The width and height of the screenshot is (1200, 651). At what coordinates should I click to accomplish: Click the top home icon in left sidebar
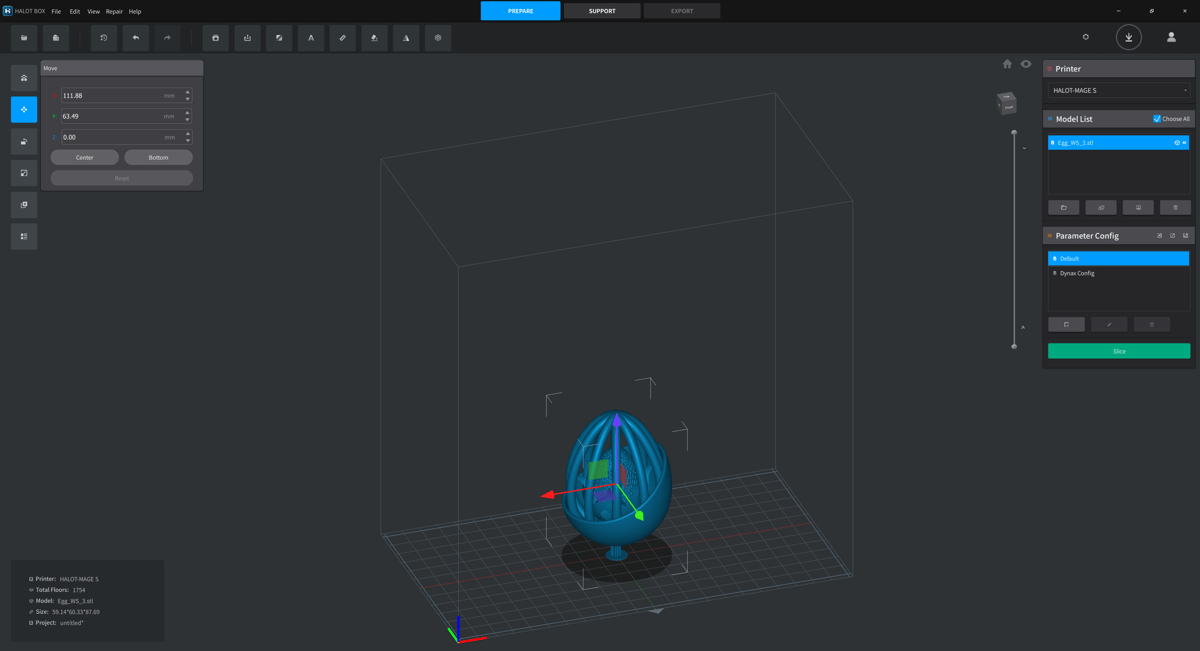24,78
